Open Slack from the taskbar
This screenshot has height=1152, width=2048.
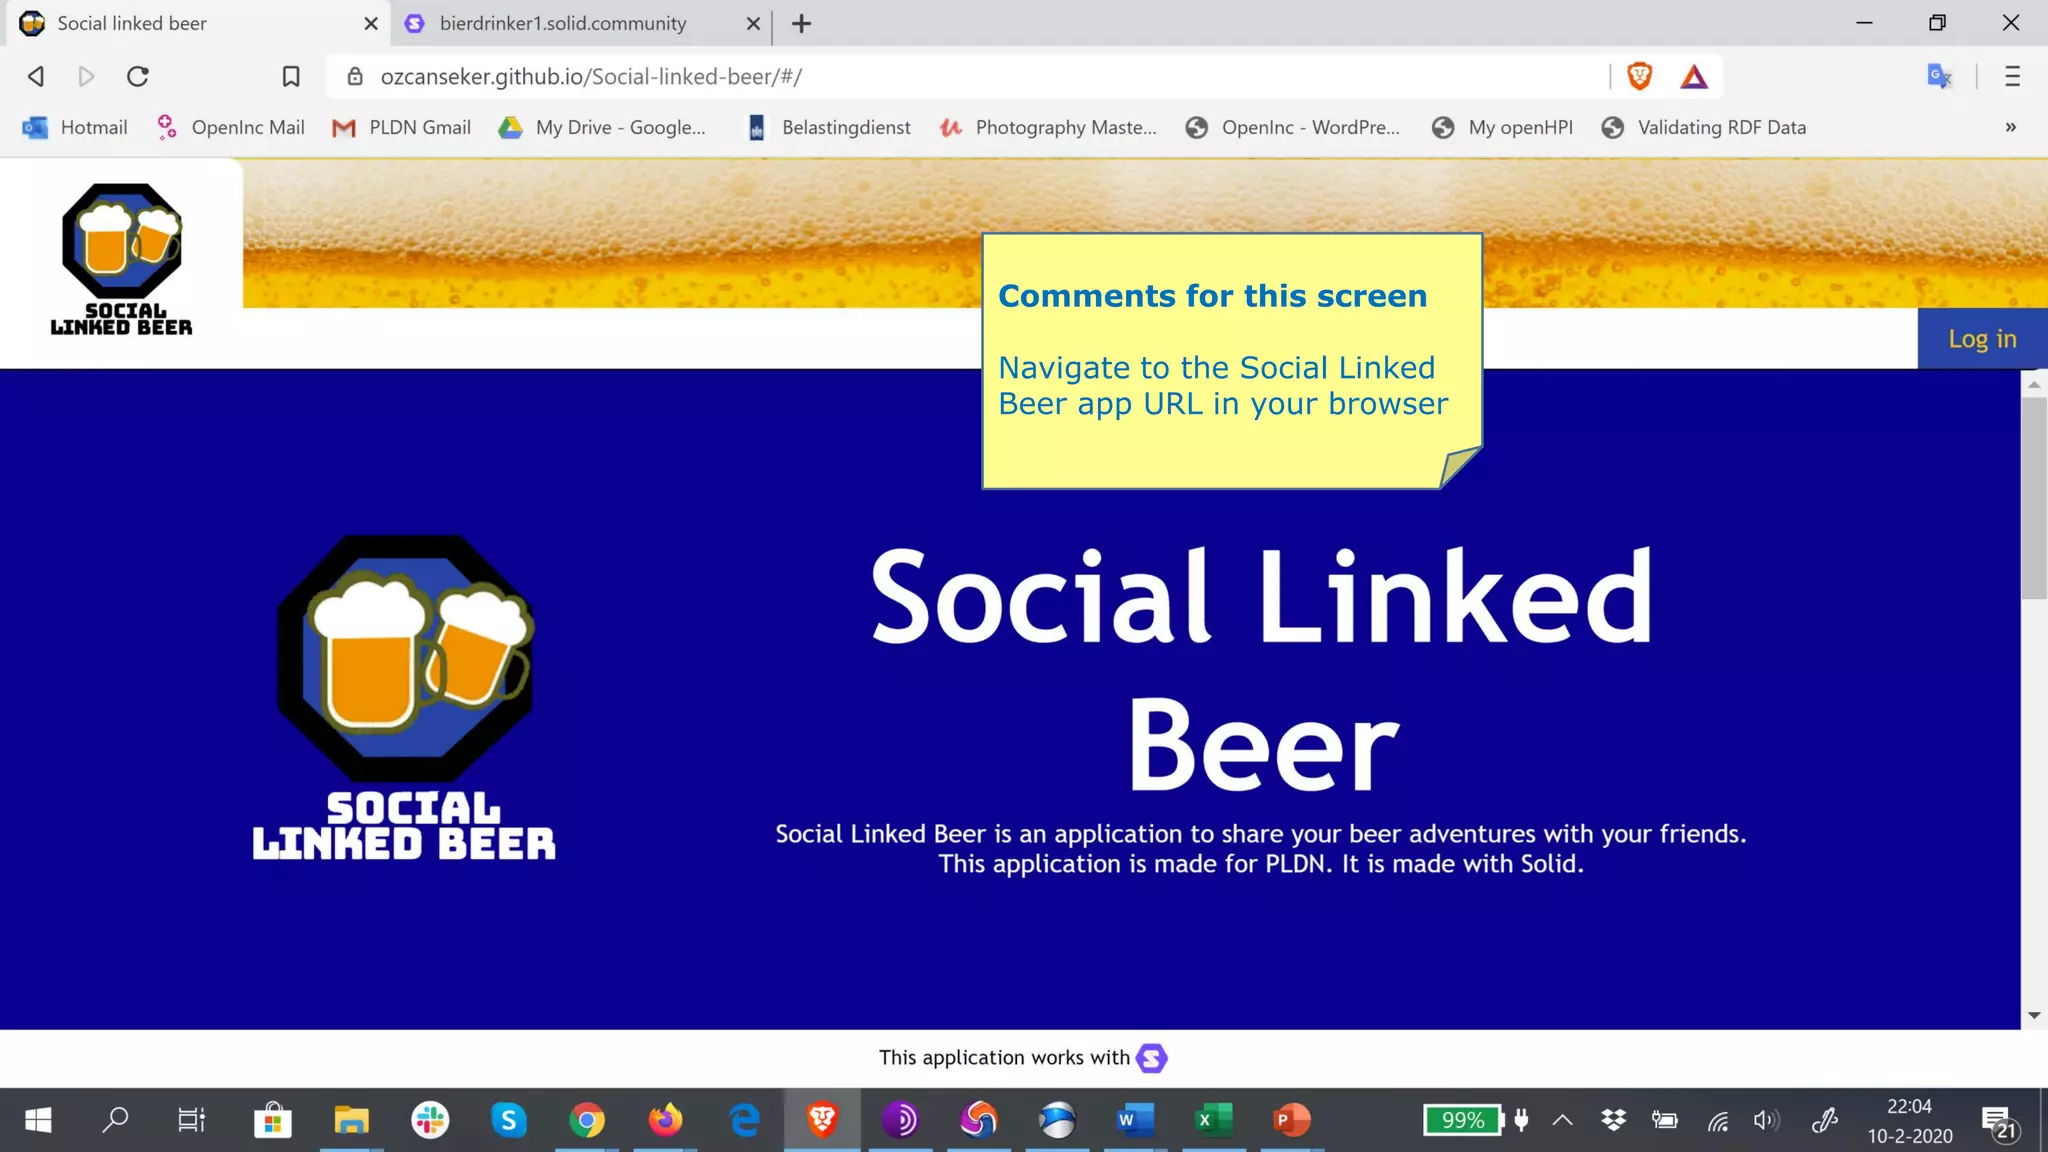pyautogui.click(x=430, y=1120)
